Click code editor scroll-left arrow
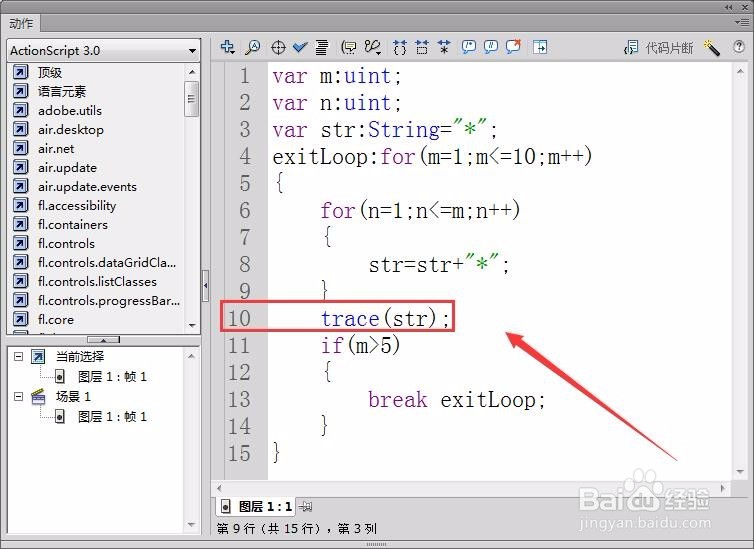The image size is (754, 549). coord(219,488)
